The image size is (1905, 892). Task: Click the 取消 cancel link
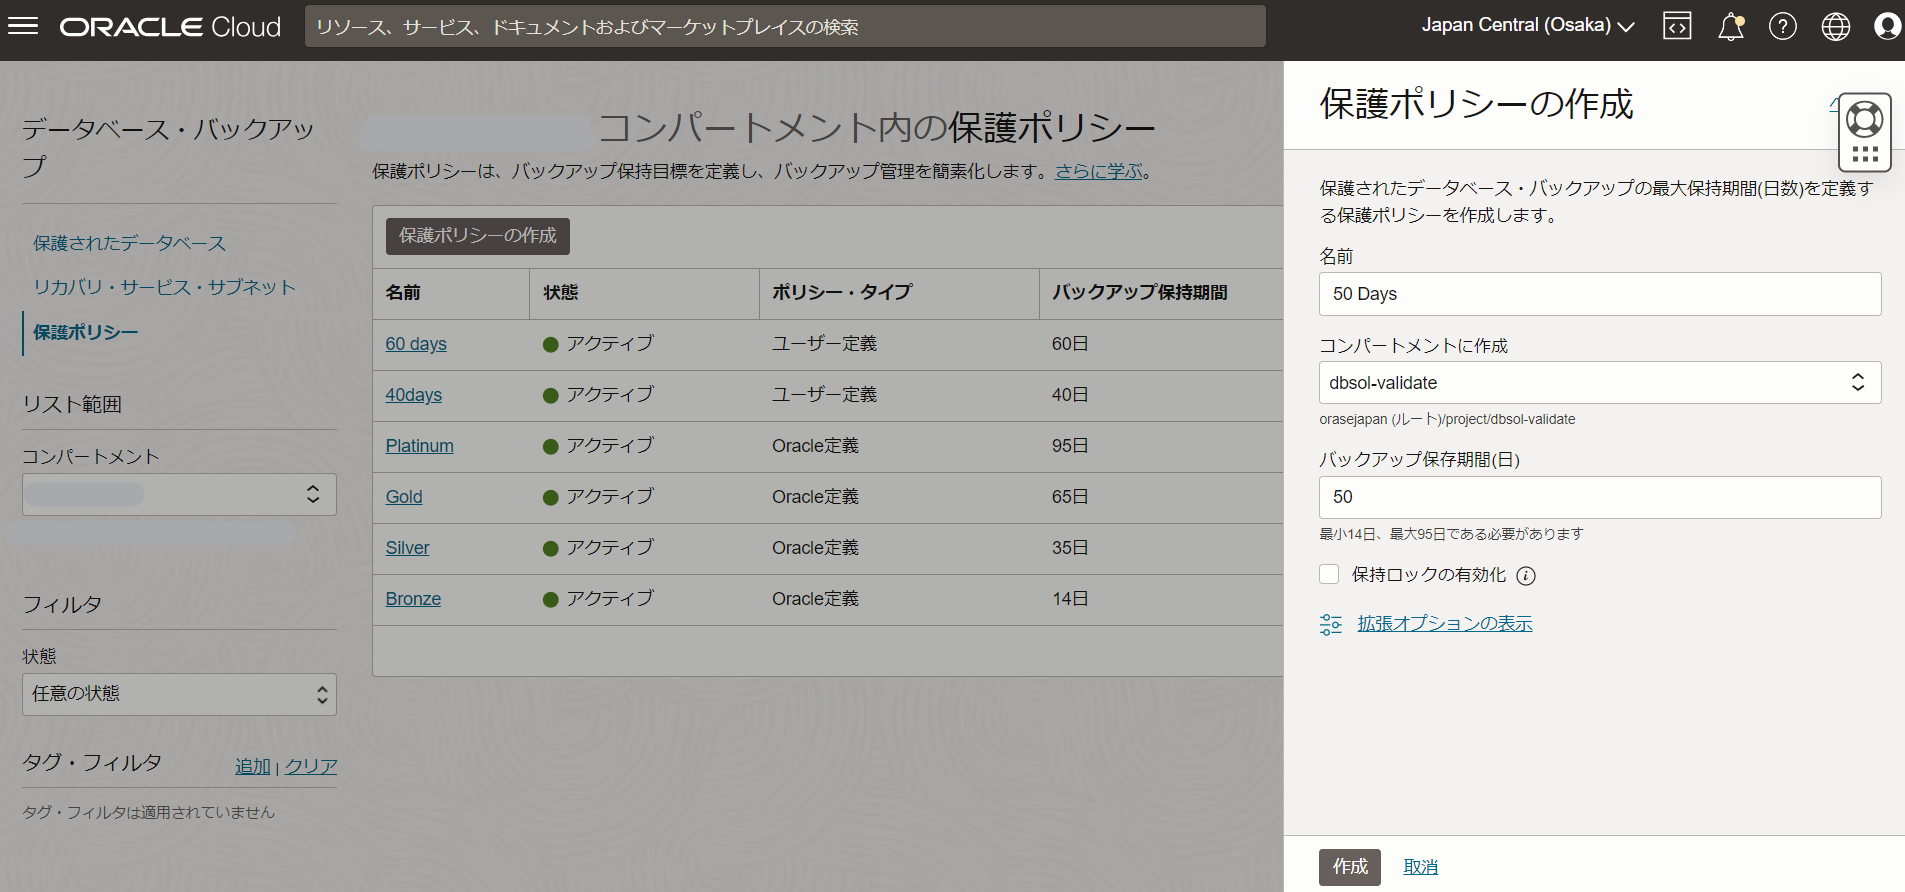pyautogui.click(x=1420, y=867)
